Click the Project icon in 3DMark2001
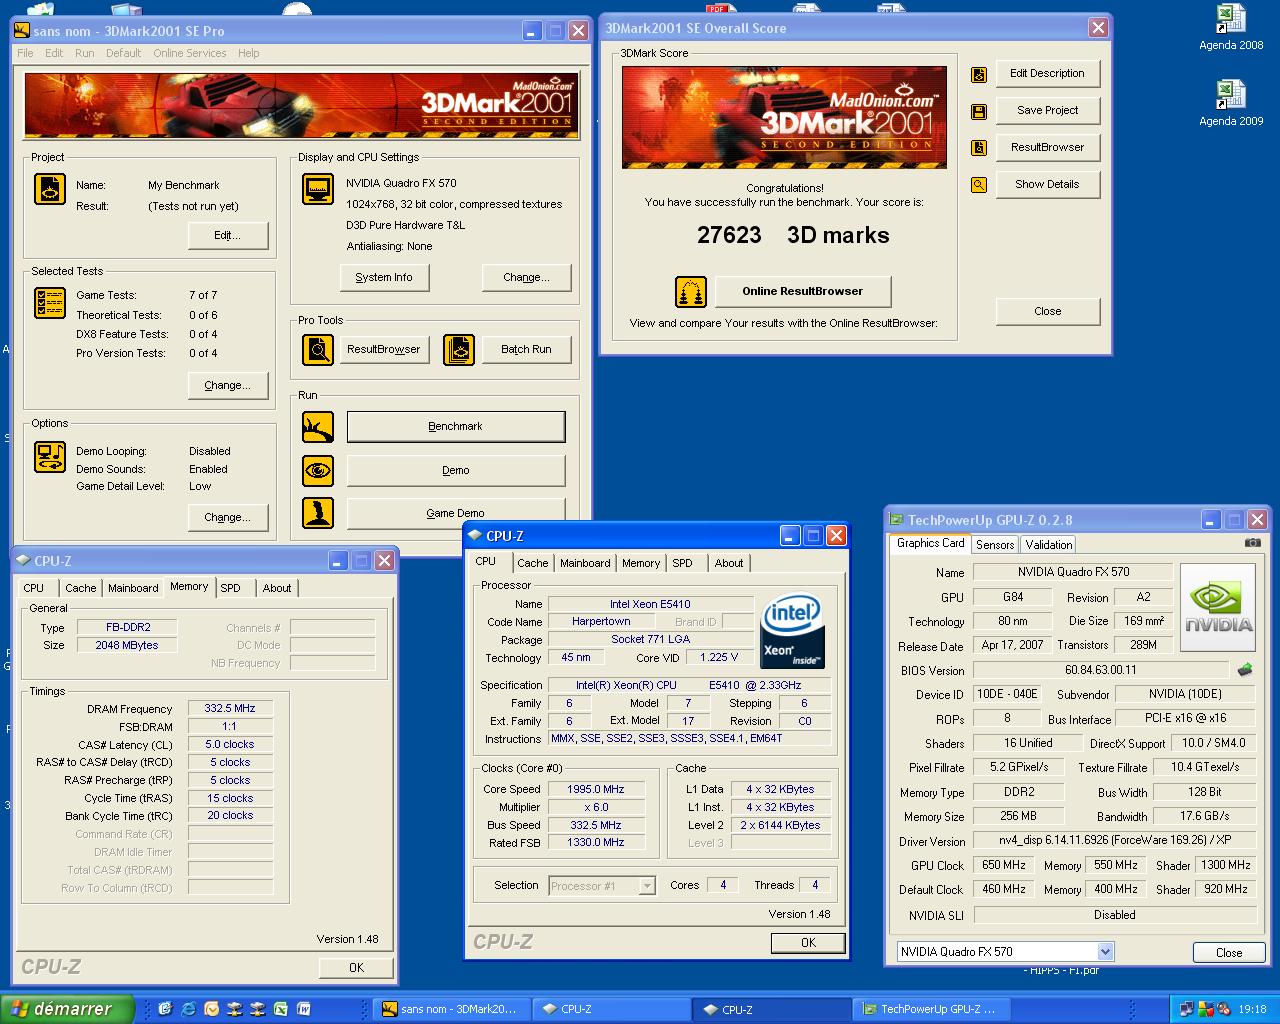This screenshot has height=1024, width=1280. point(50,189)
